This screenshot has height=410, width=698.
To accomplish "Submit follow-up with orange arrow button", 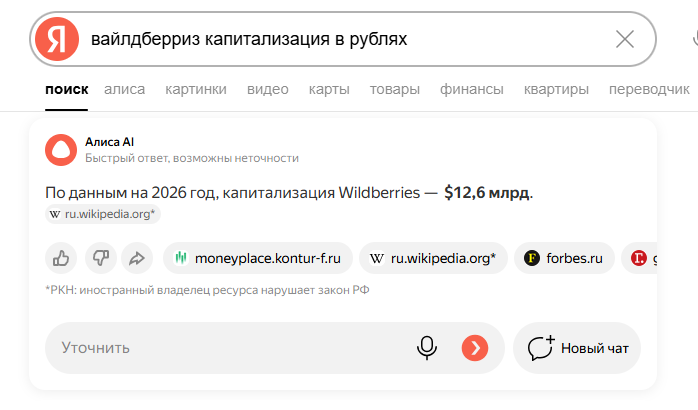I will (x=475, y=348).
